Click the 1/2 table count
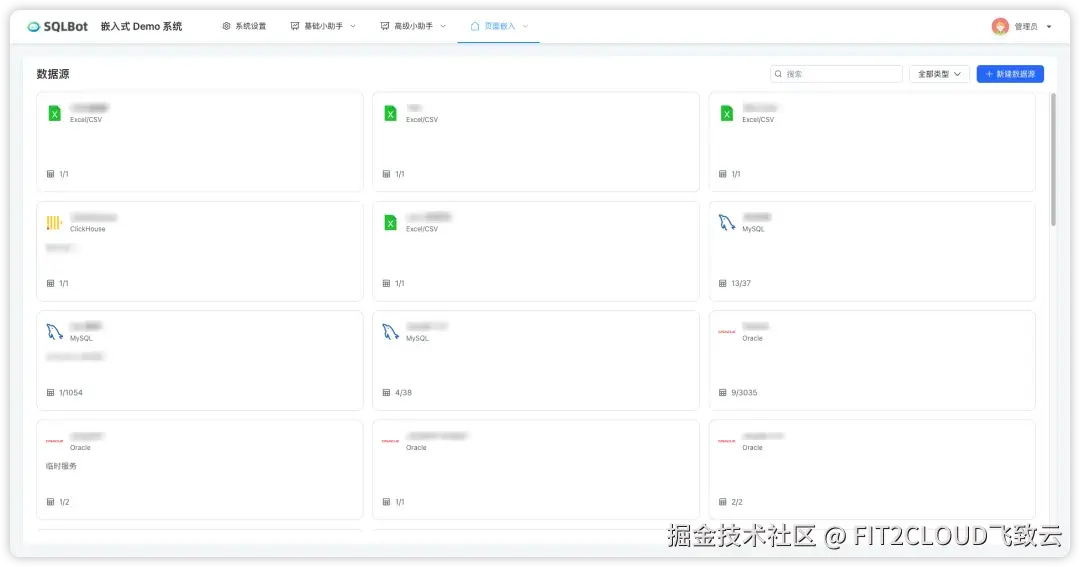Viewport: 1080px width, 567px height. click(64, 502)
